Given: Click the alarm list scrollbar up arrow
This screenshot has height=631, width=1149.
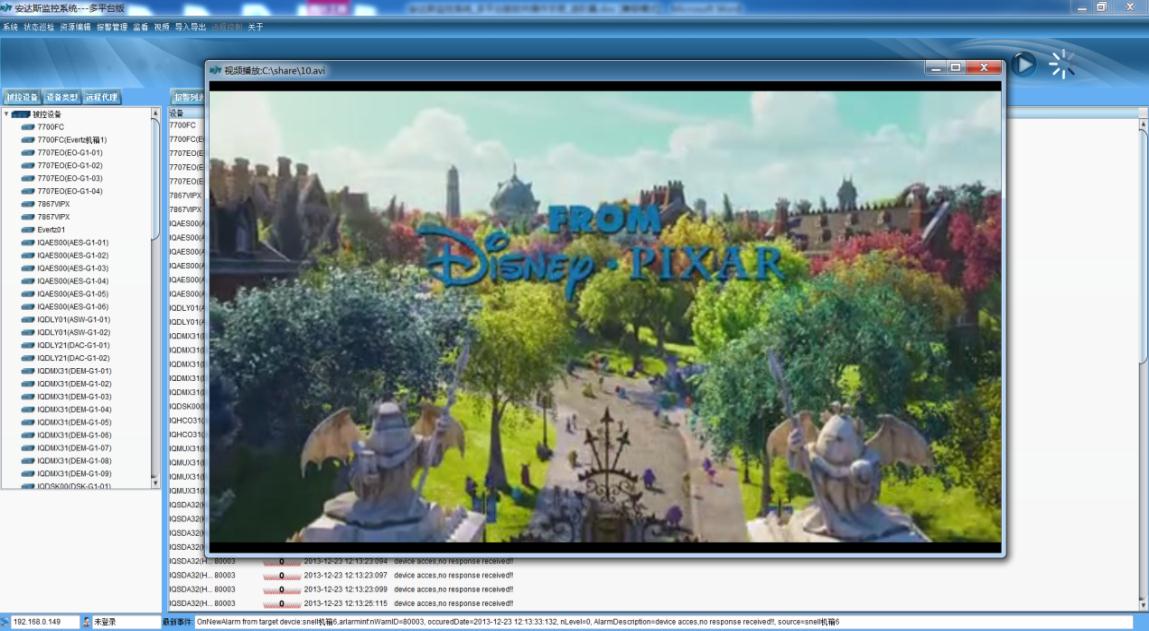Looking at the screenshot, I should click(x=1143, y=125).
